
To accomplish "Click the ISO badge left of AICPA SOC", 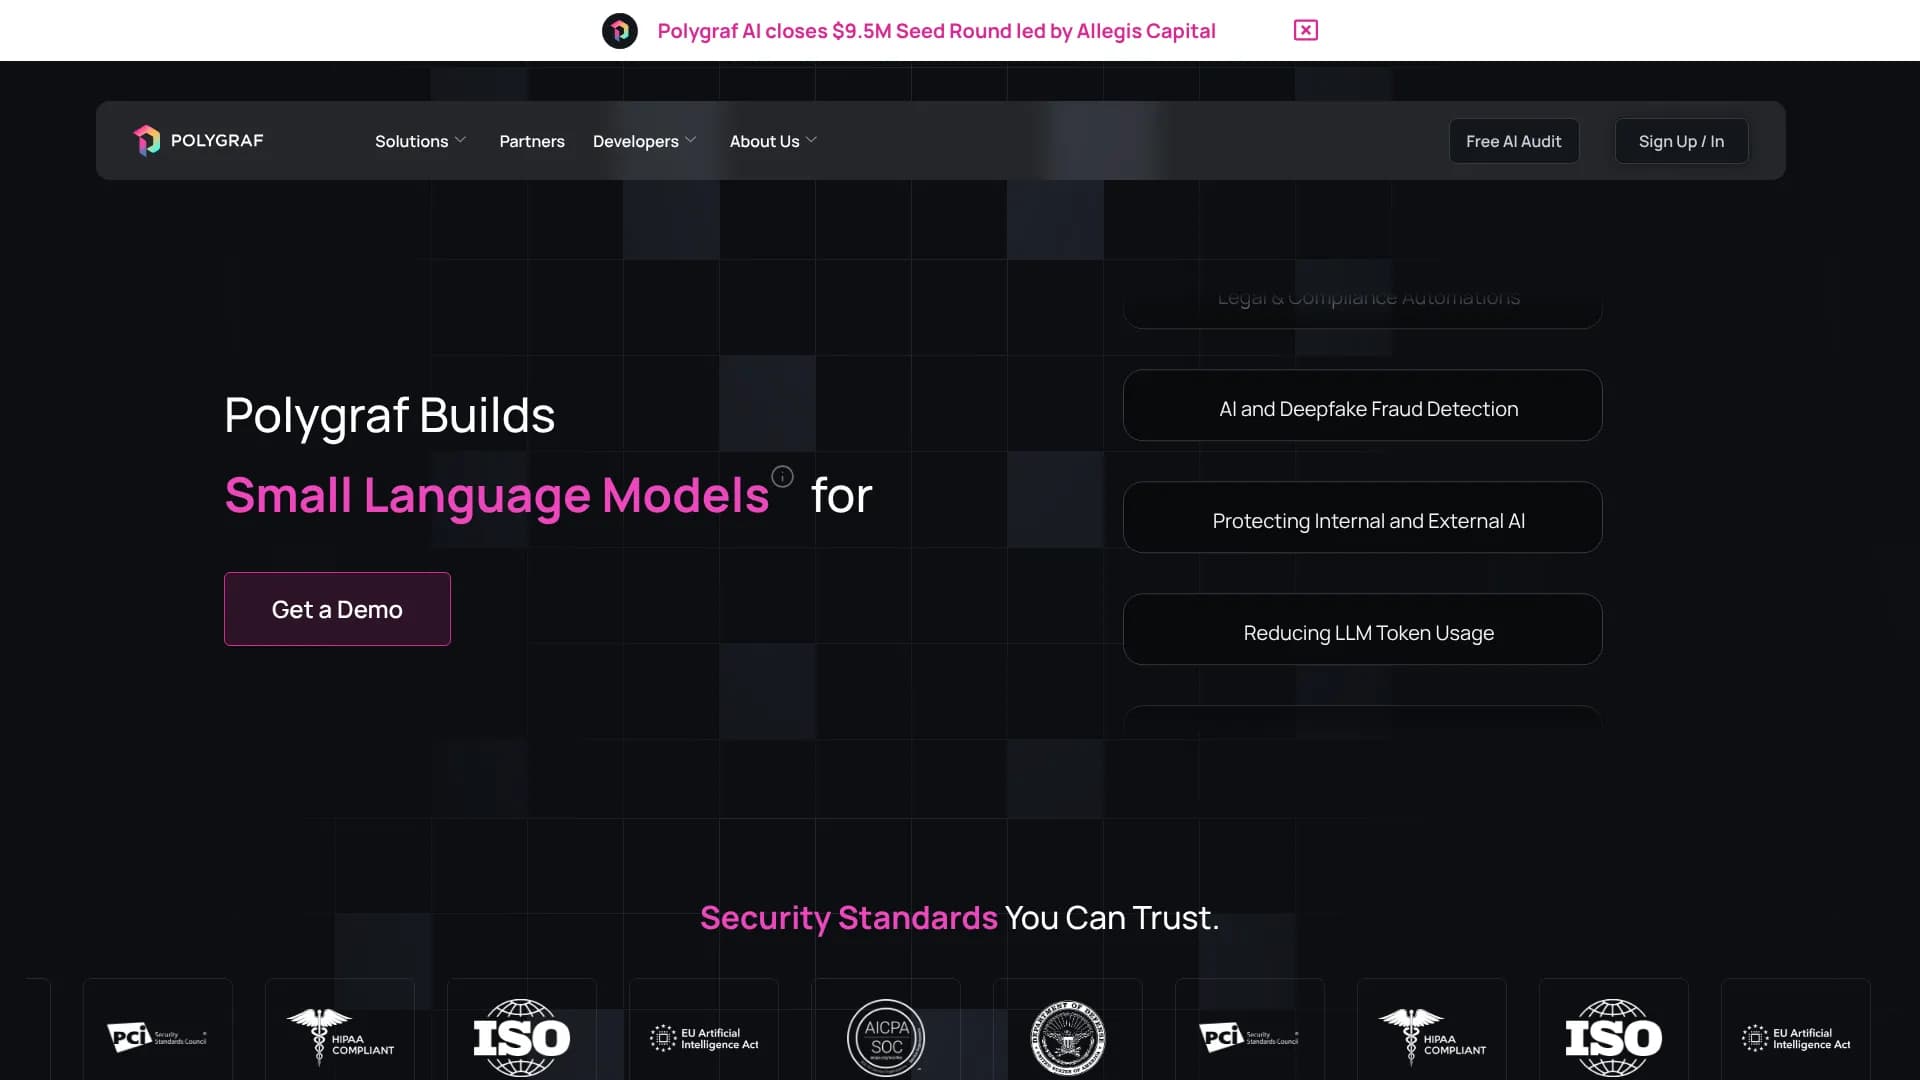I will point(522,1037).
